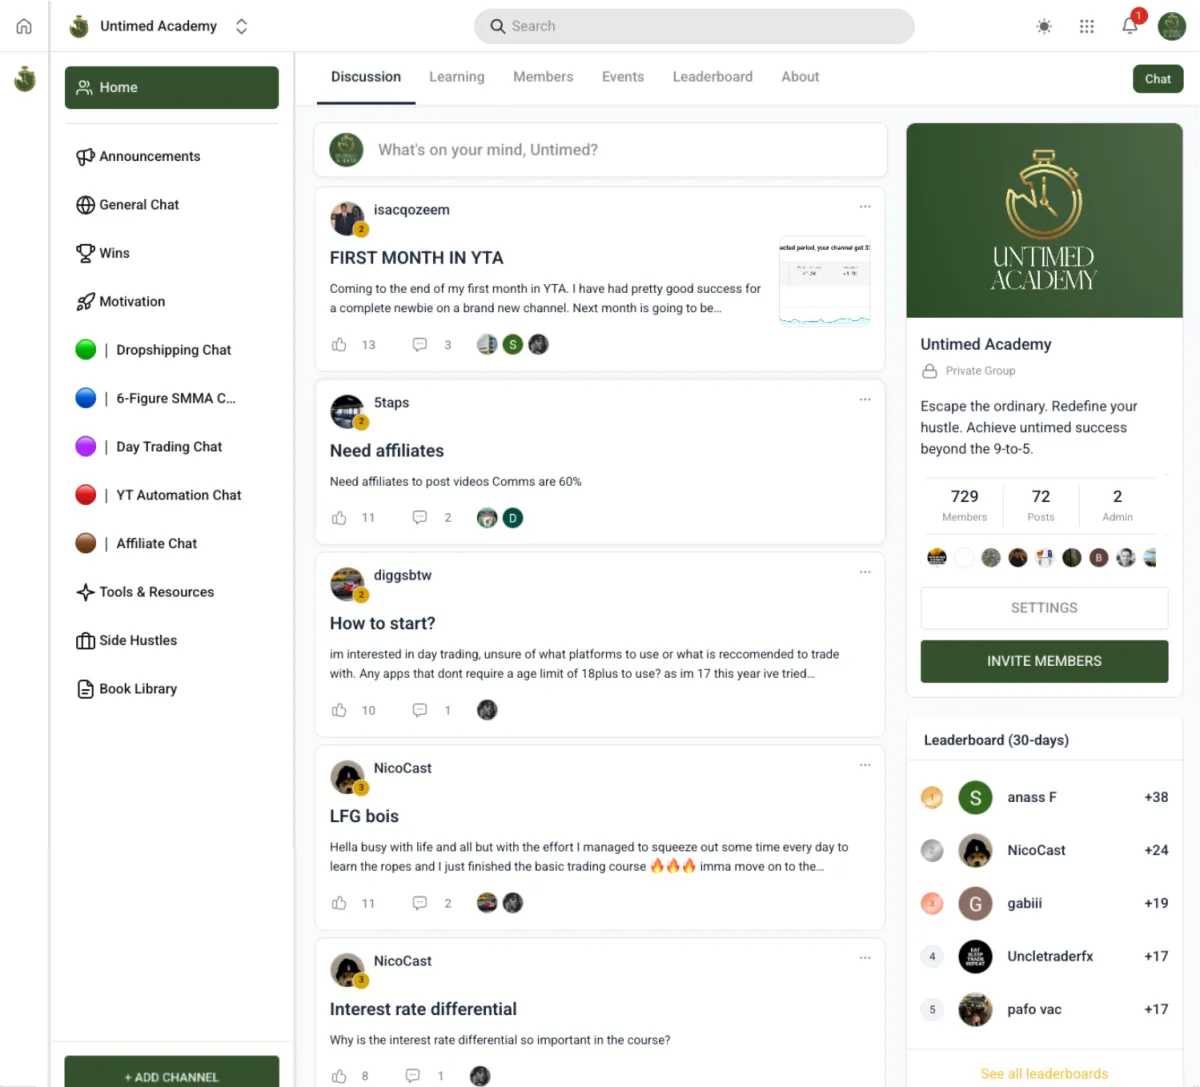
Task: Open the apps grid icon
Action: 1087,27
